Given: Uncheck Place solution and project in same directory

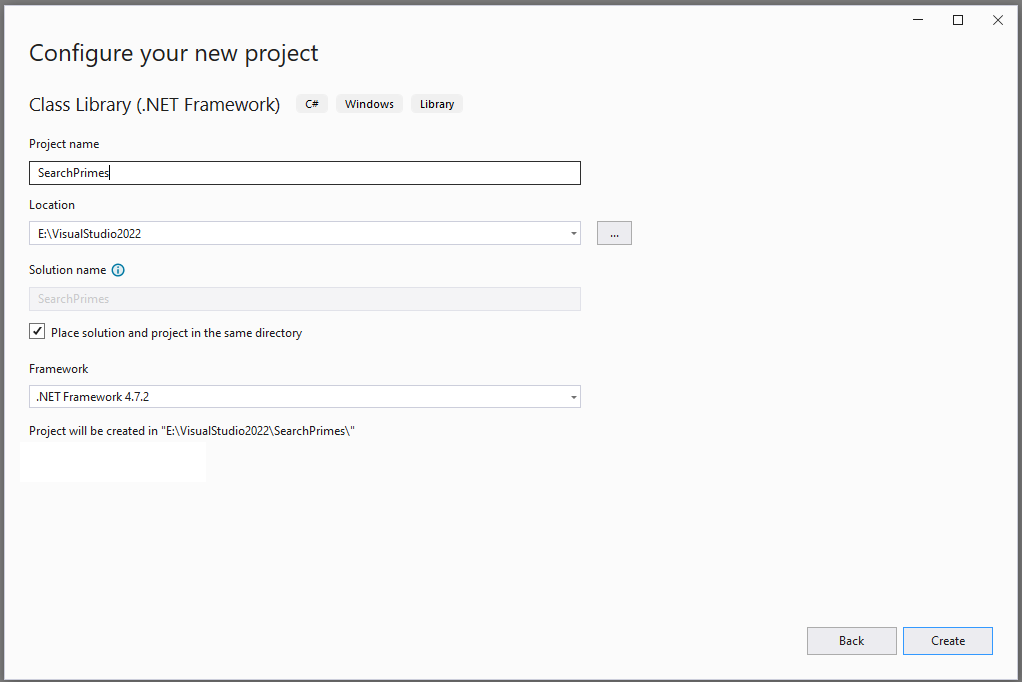Looking at the screenshot, I should click(x=37, y=331).
